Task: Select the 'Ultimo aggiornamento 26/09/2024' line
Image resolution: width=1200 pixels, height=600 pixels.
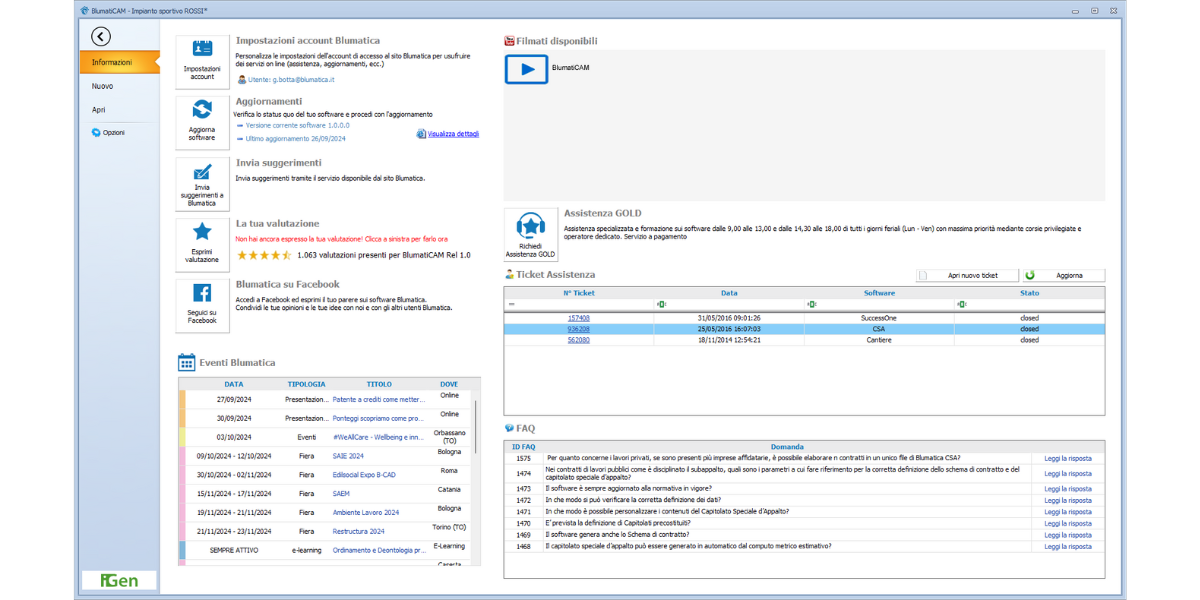Action: (295, 139)
